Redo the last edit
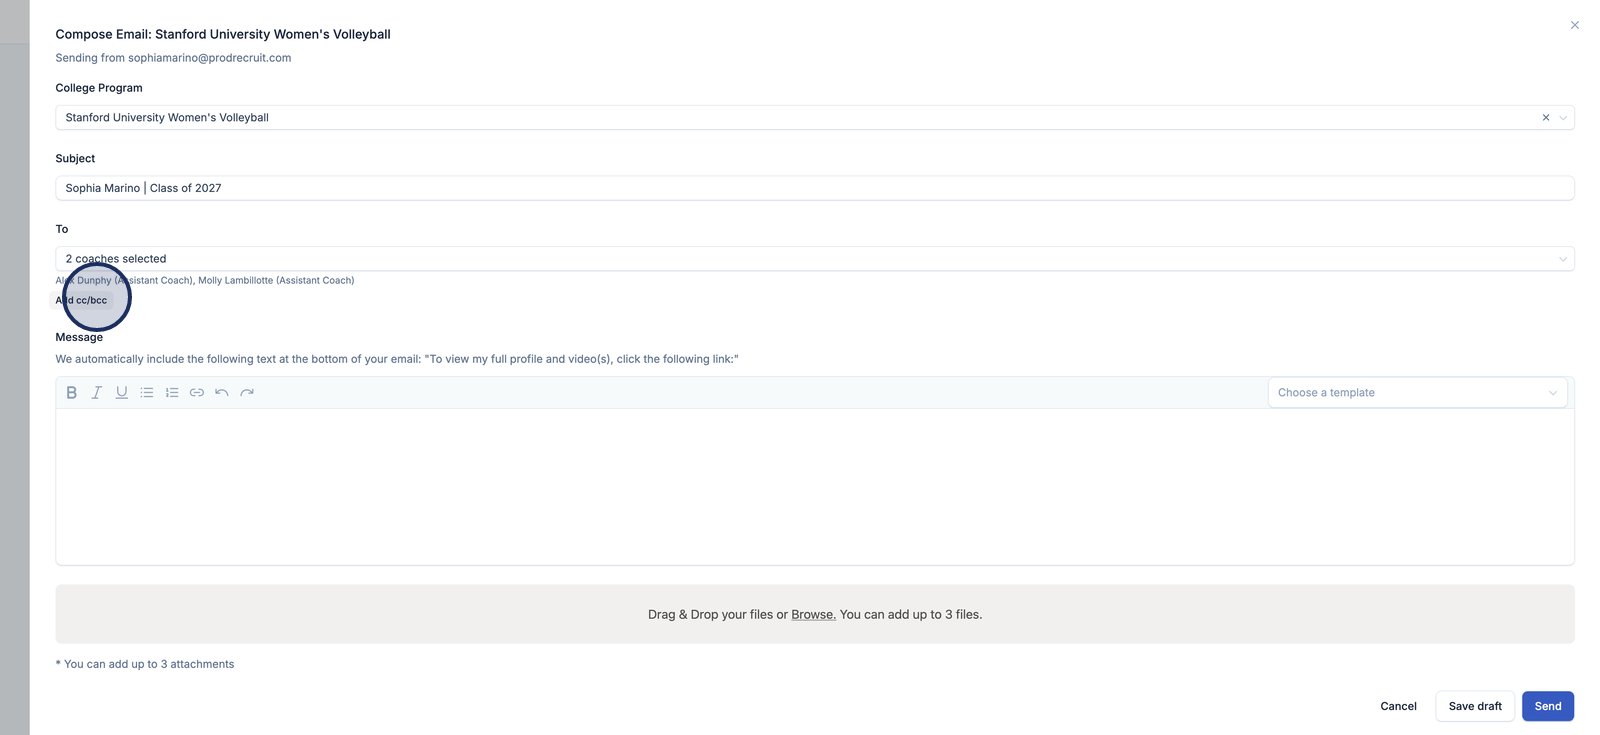 pos(247,393)
